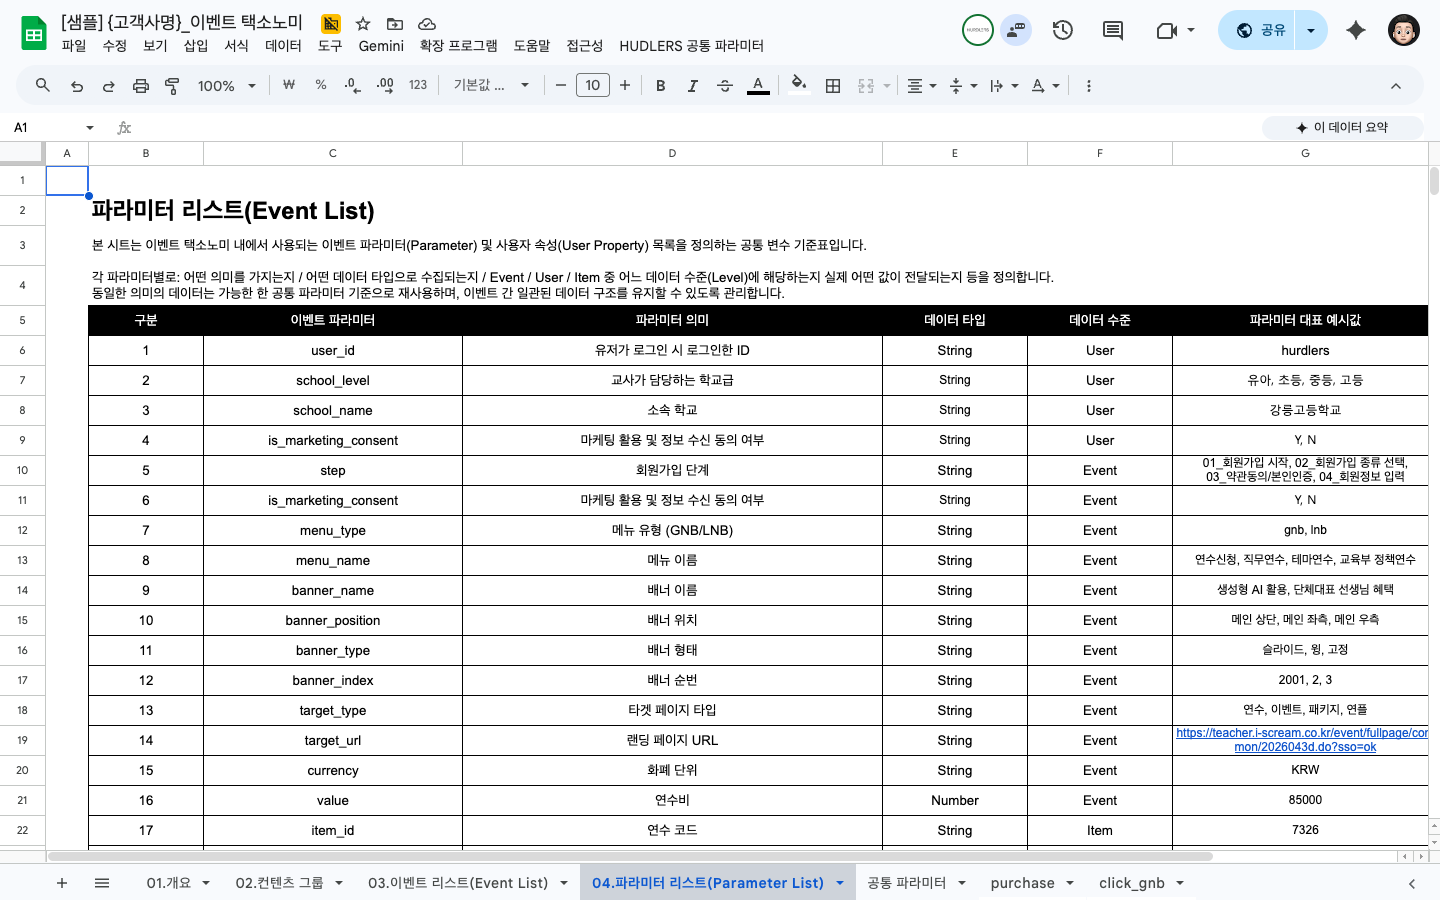Open the 파일 menu
The height and width of the screenshot is (900, 1440).
point(74,46)
